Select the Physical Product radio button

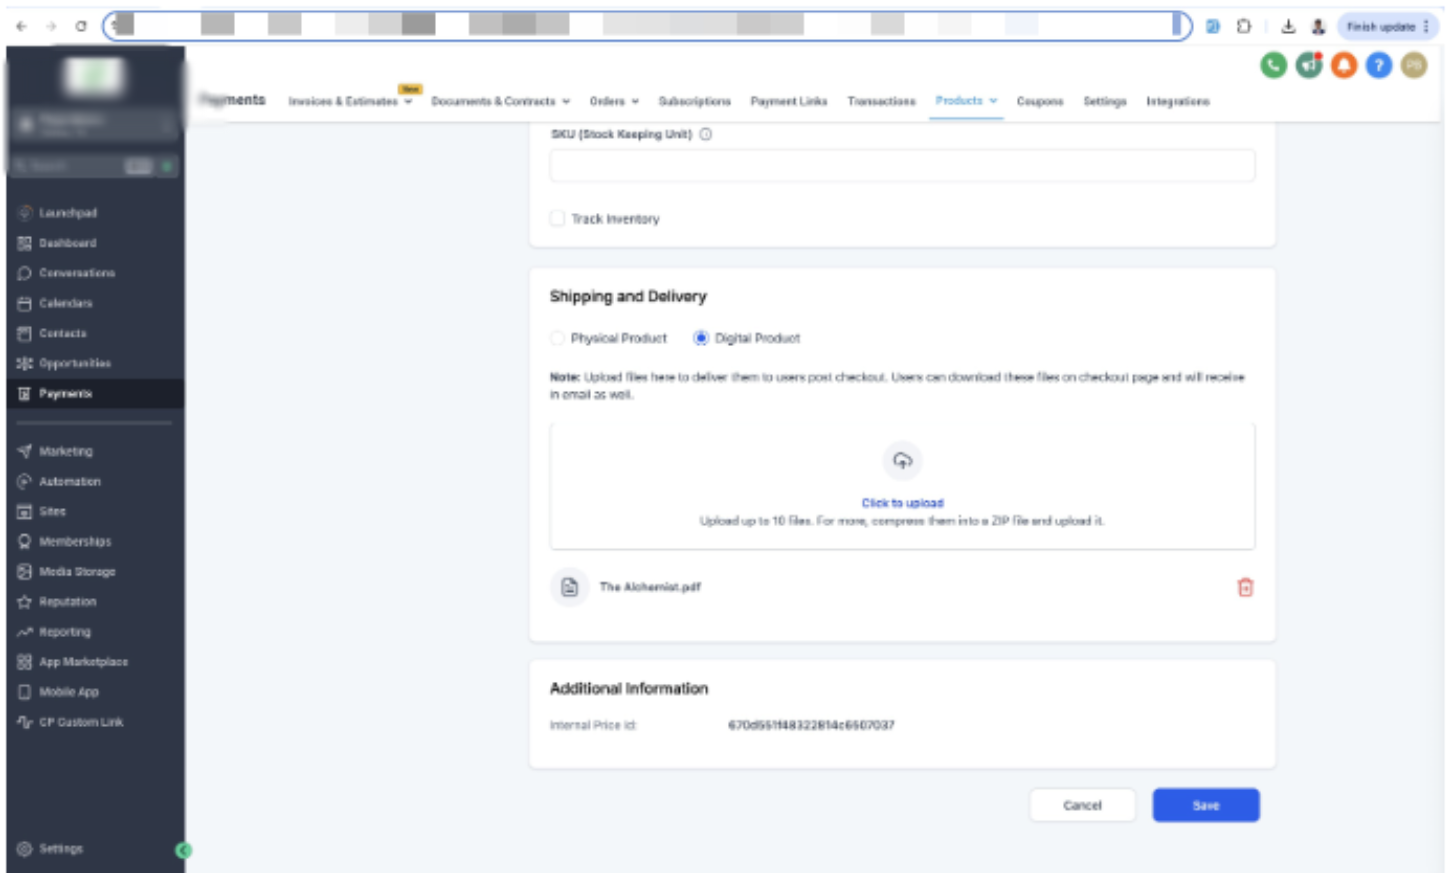pyautogui.click(x=557, y=338)
